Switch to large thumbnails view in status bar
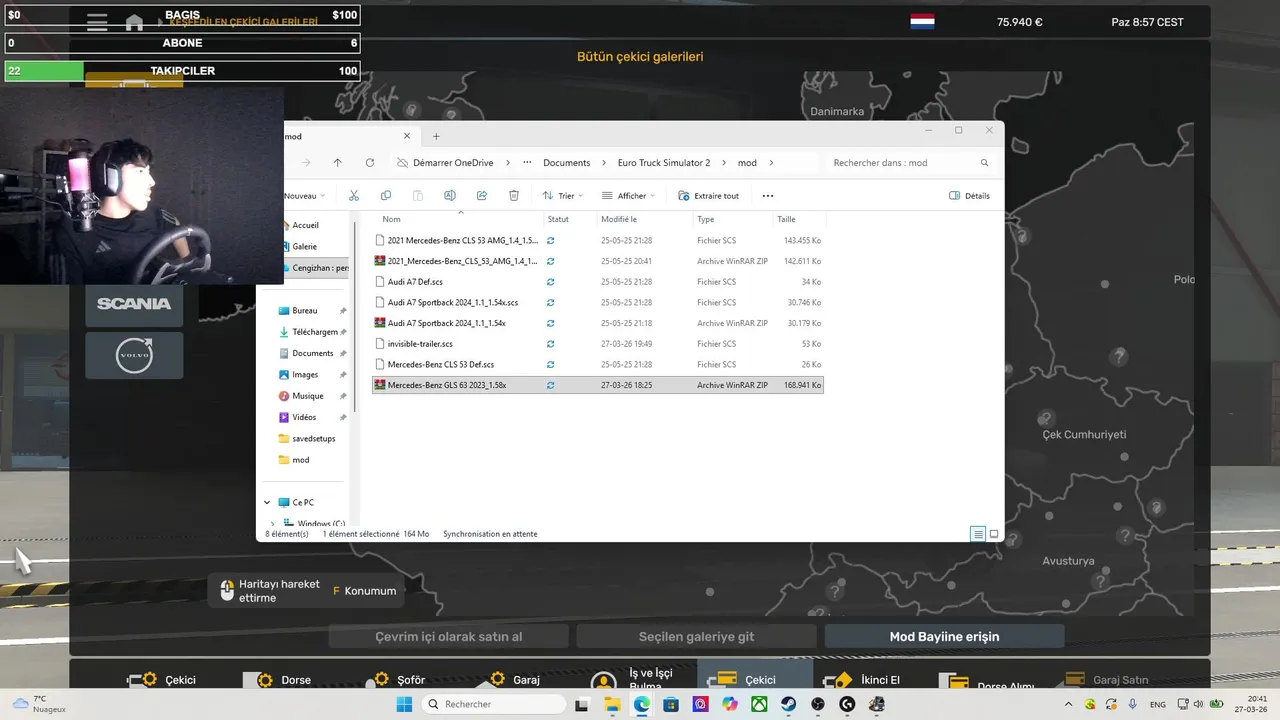The height and width of the screenshot is (720, 1280). click(x=994, y=534)
